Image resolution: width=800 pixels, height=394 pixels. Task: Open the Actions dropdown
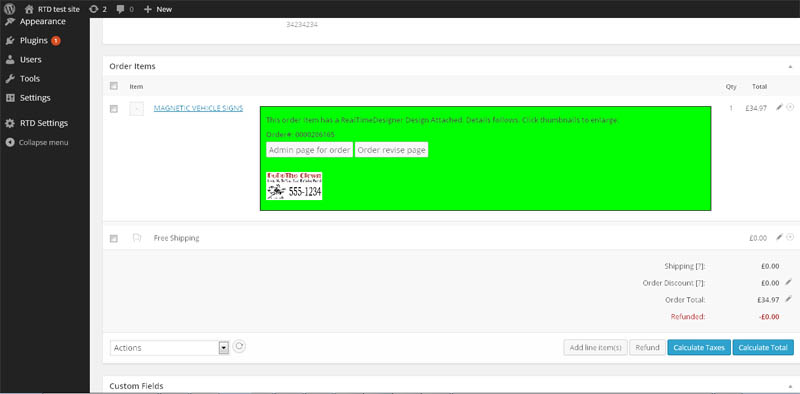169,348
